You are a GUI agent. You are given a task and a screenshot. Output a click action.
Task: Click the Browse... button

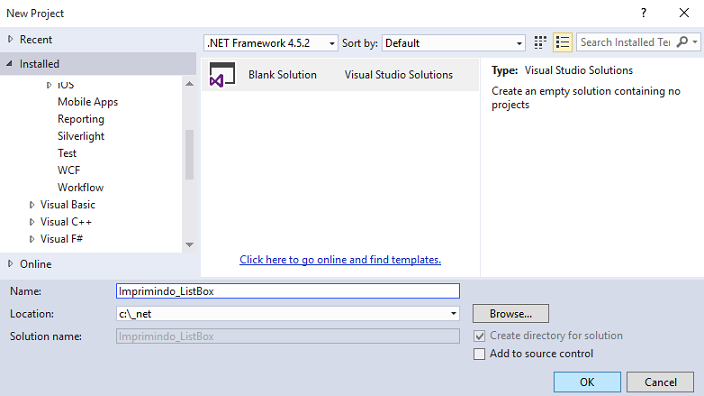pos(510,313)
